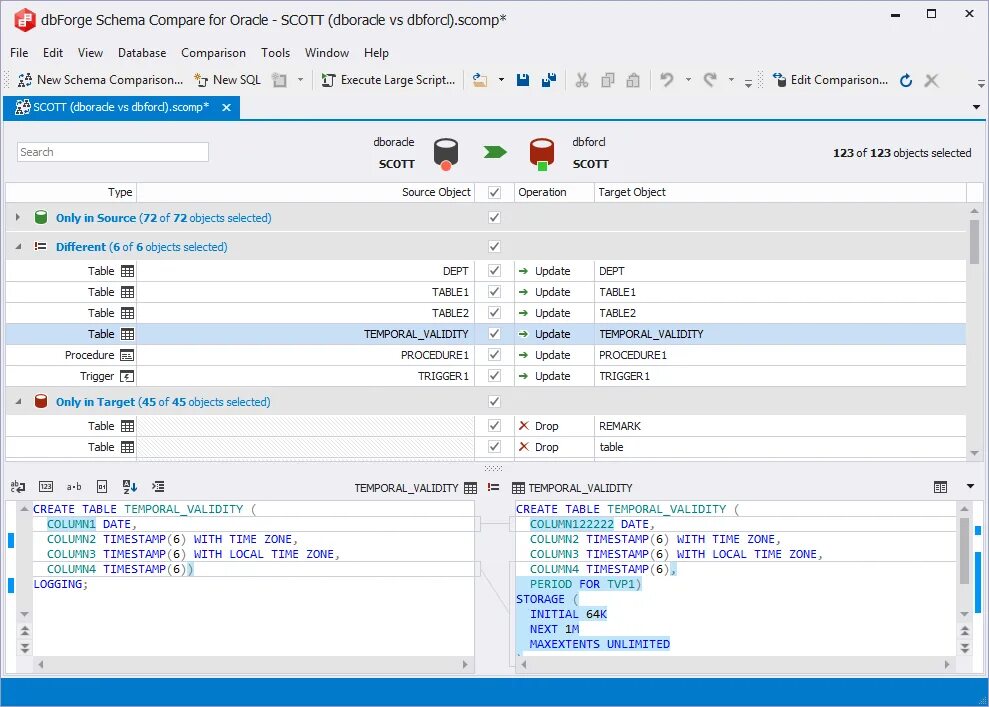
Task: Click the Copy icon in toolbar
Action: pyautogui.click(x=607, y=80)
